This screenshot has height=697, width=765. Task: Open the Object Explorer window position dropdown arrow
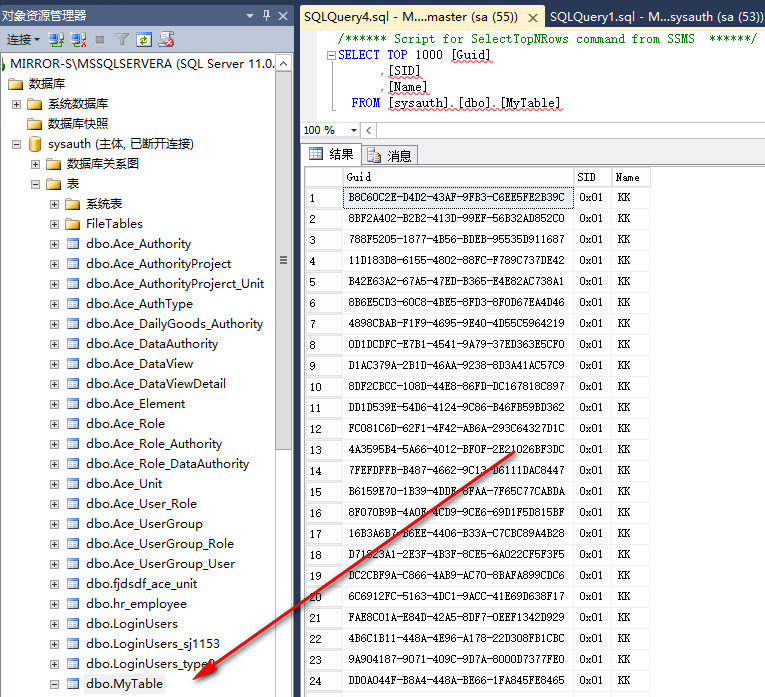(x=250, y=16)
